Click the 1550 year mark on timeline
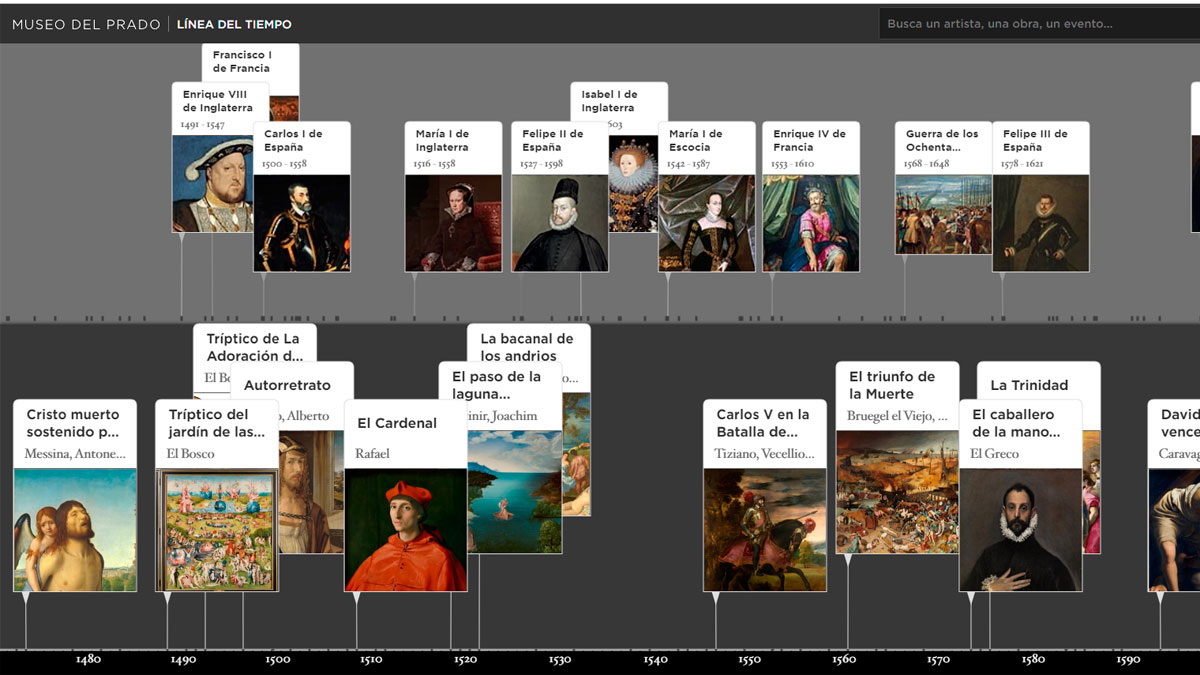This screenshot has width=1200, height=675. 749,660
